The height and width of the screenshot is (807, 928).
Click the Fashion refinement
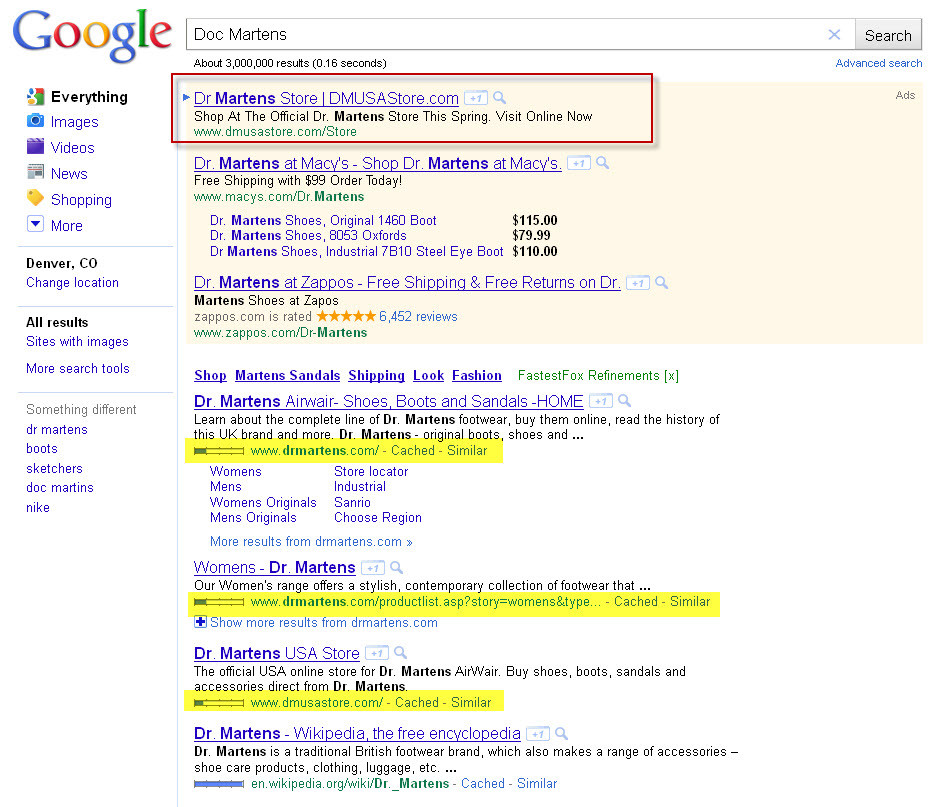tap(476, 376)
